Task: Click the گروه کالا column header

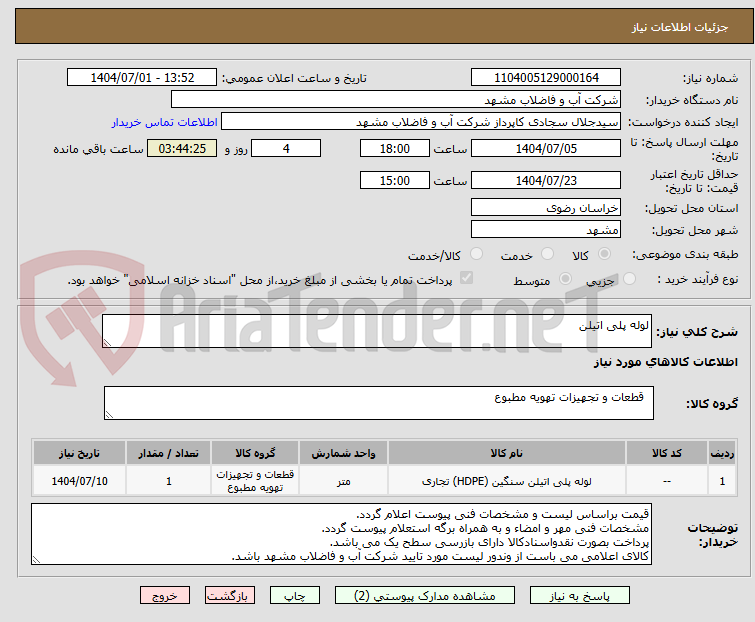Action: pos(255,453)
